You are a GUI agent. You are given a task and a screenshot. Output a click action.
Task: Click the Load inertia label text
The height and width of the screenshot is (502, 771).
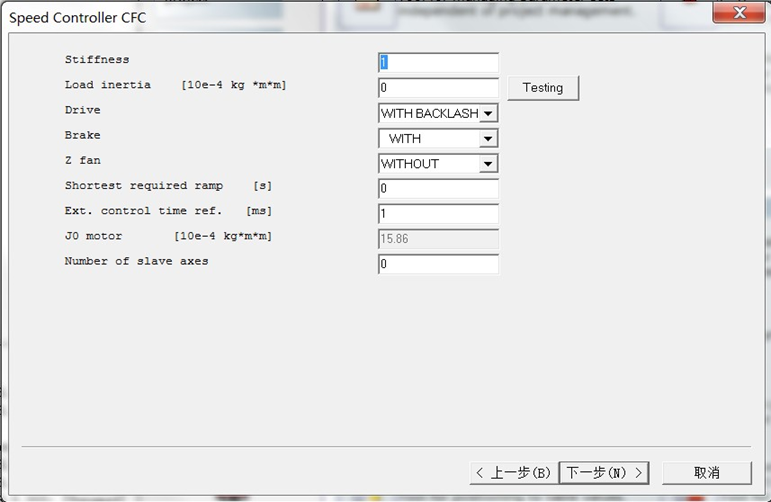[108, 85]
